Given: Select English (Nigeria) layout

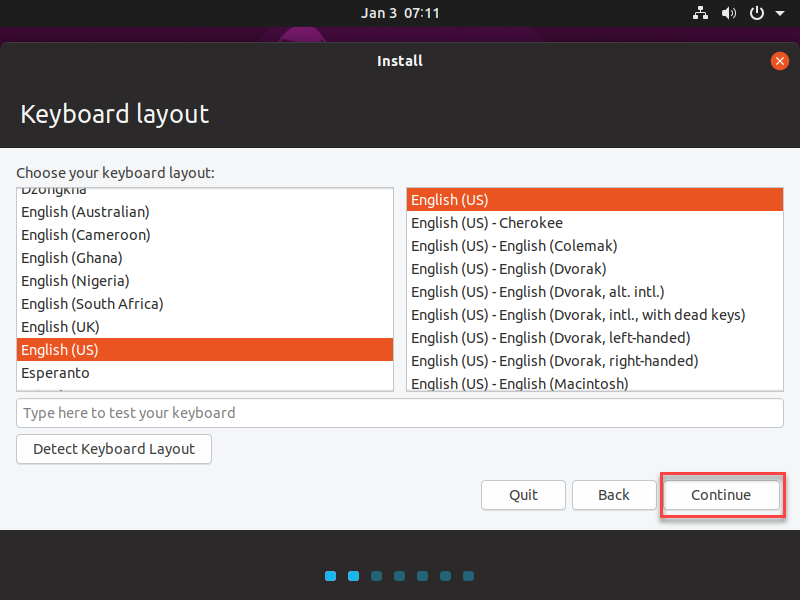Looking at the screenshot, I should pos(205,281).
